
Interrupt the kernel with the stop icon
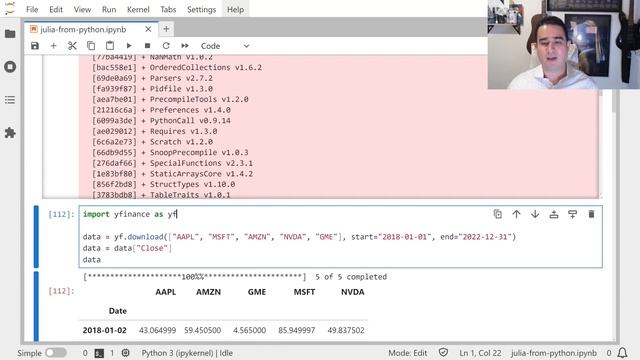(x=147, y=46)
